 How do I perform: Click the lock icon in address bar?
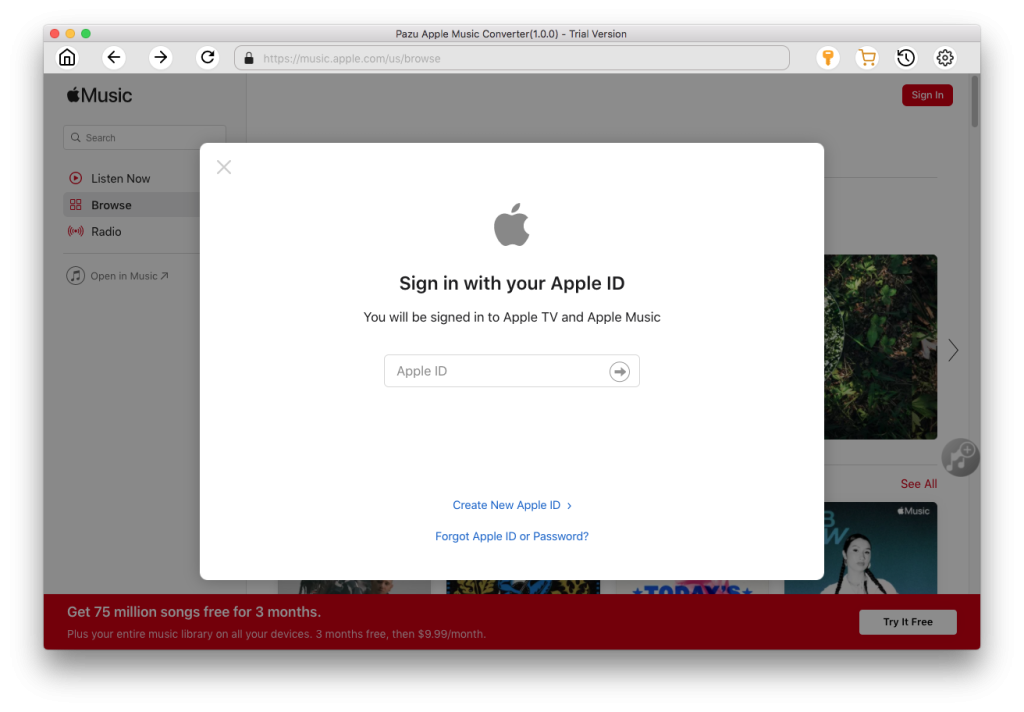[x=249, y=58]
